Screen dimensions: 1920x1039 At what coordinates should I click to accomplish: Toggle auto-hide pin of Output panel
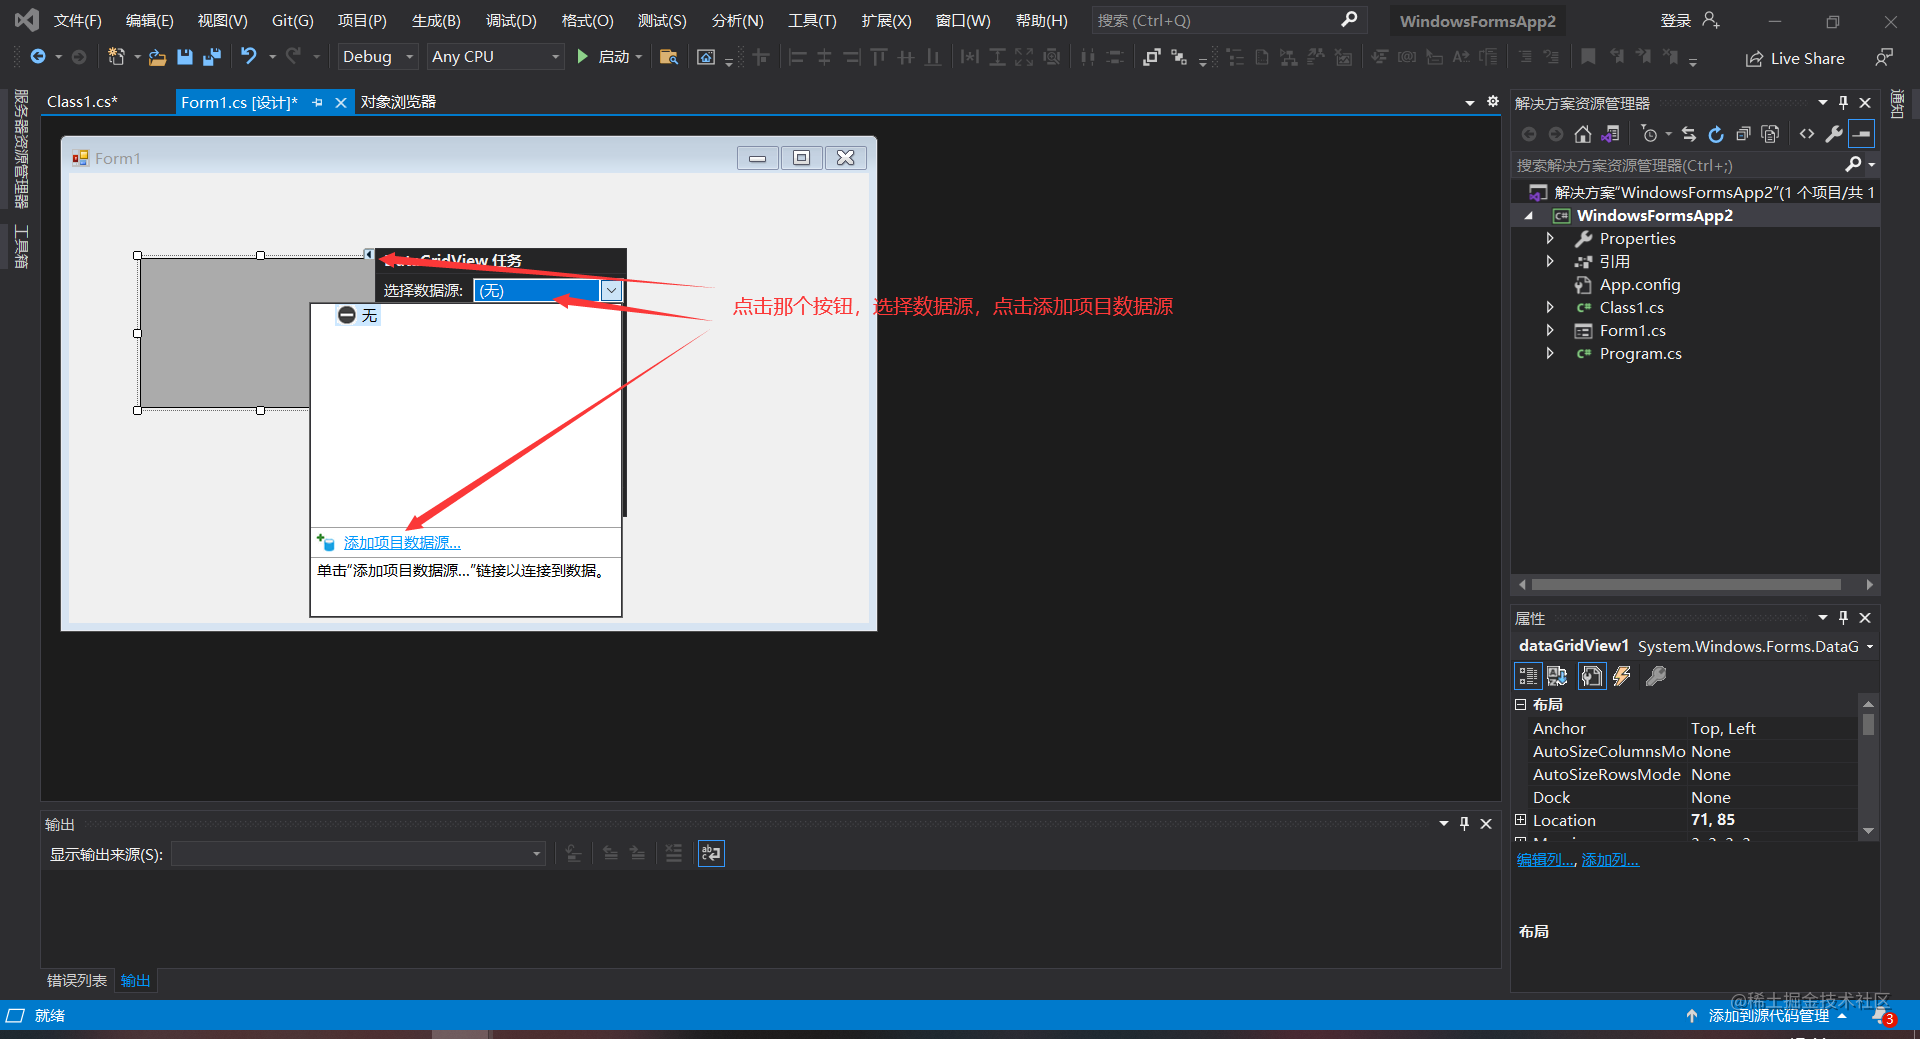(1465, 824)
